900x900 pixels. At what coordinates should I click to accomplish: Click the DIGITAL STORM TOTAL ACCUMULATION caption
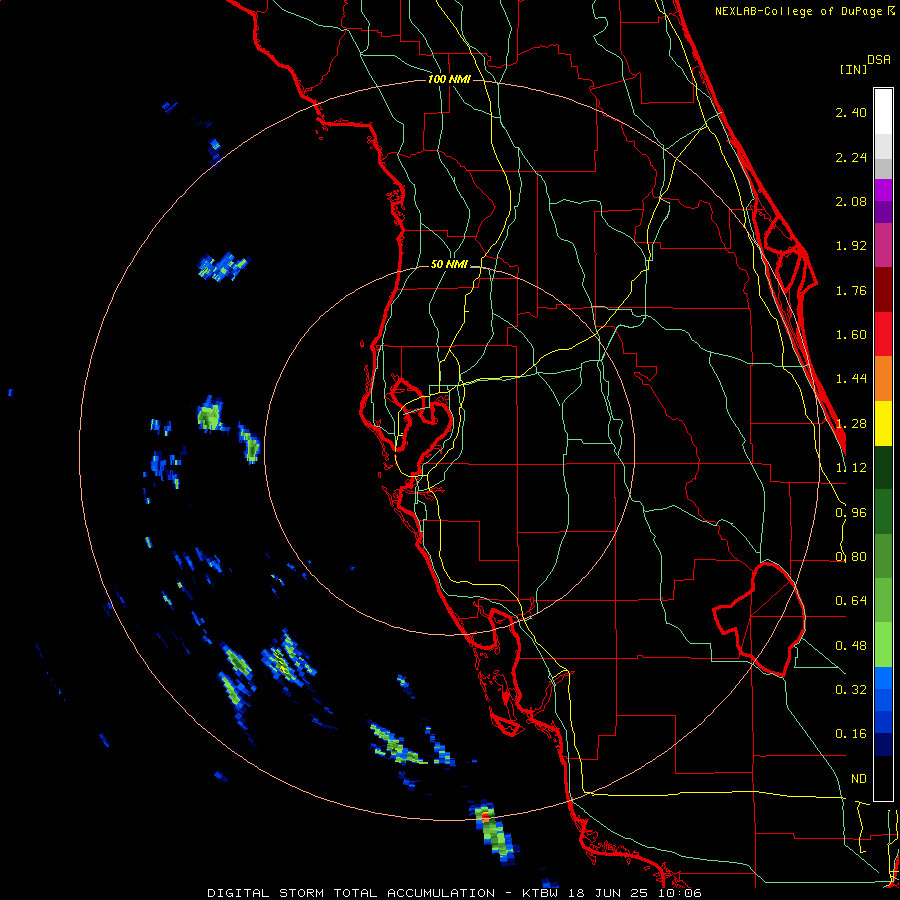pyautogui.click(x=351, y=893)
